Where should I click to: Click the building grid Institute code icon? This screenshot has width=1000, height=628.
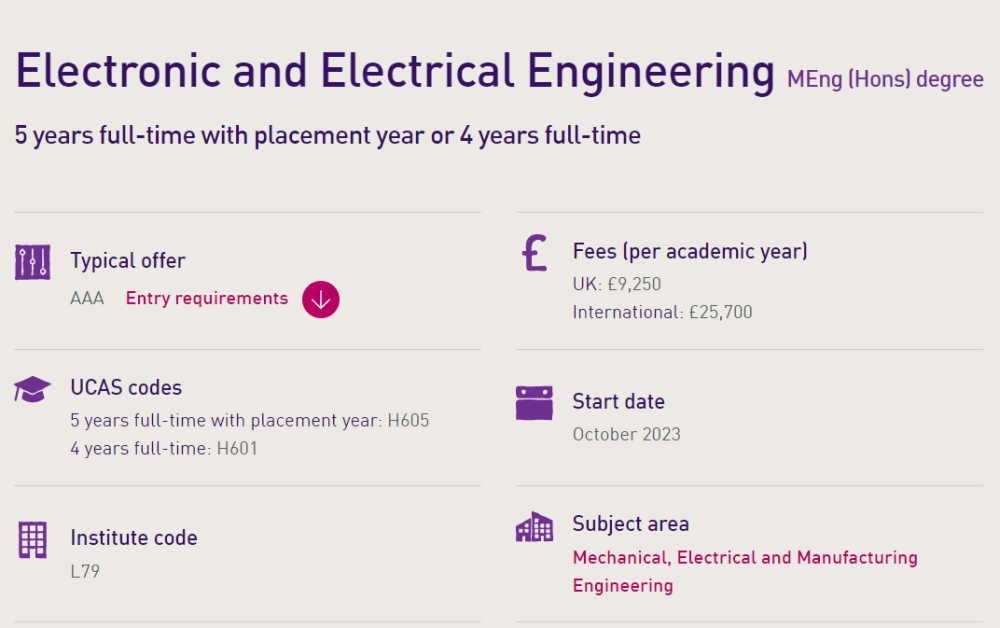(x=33, y=540)
